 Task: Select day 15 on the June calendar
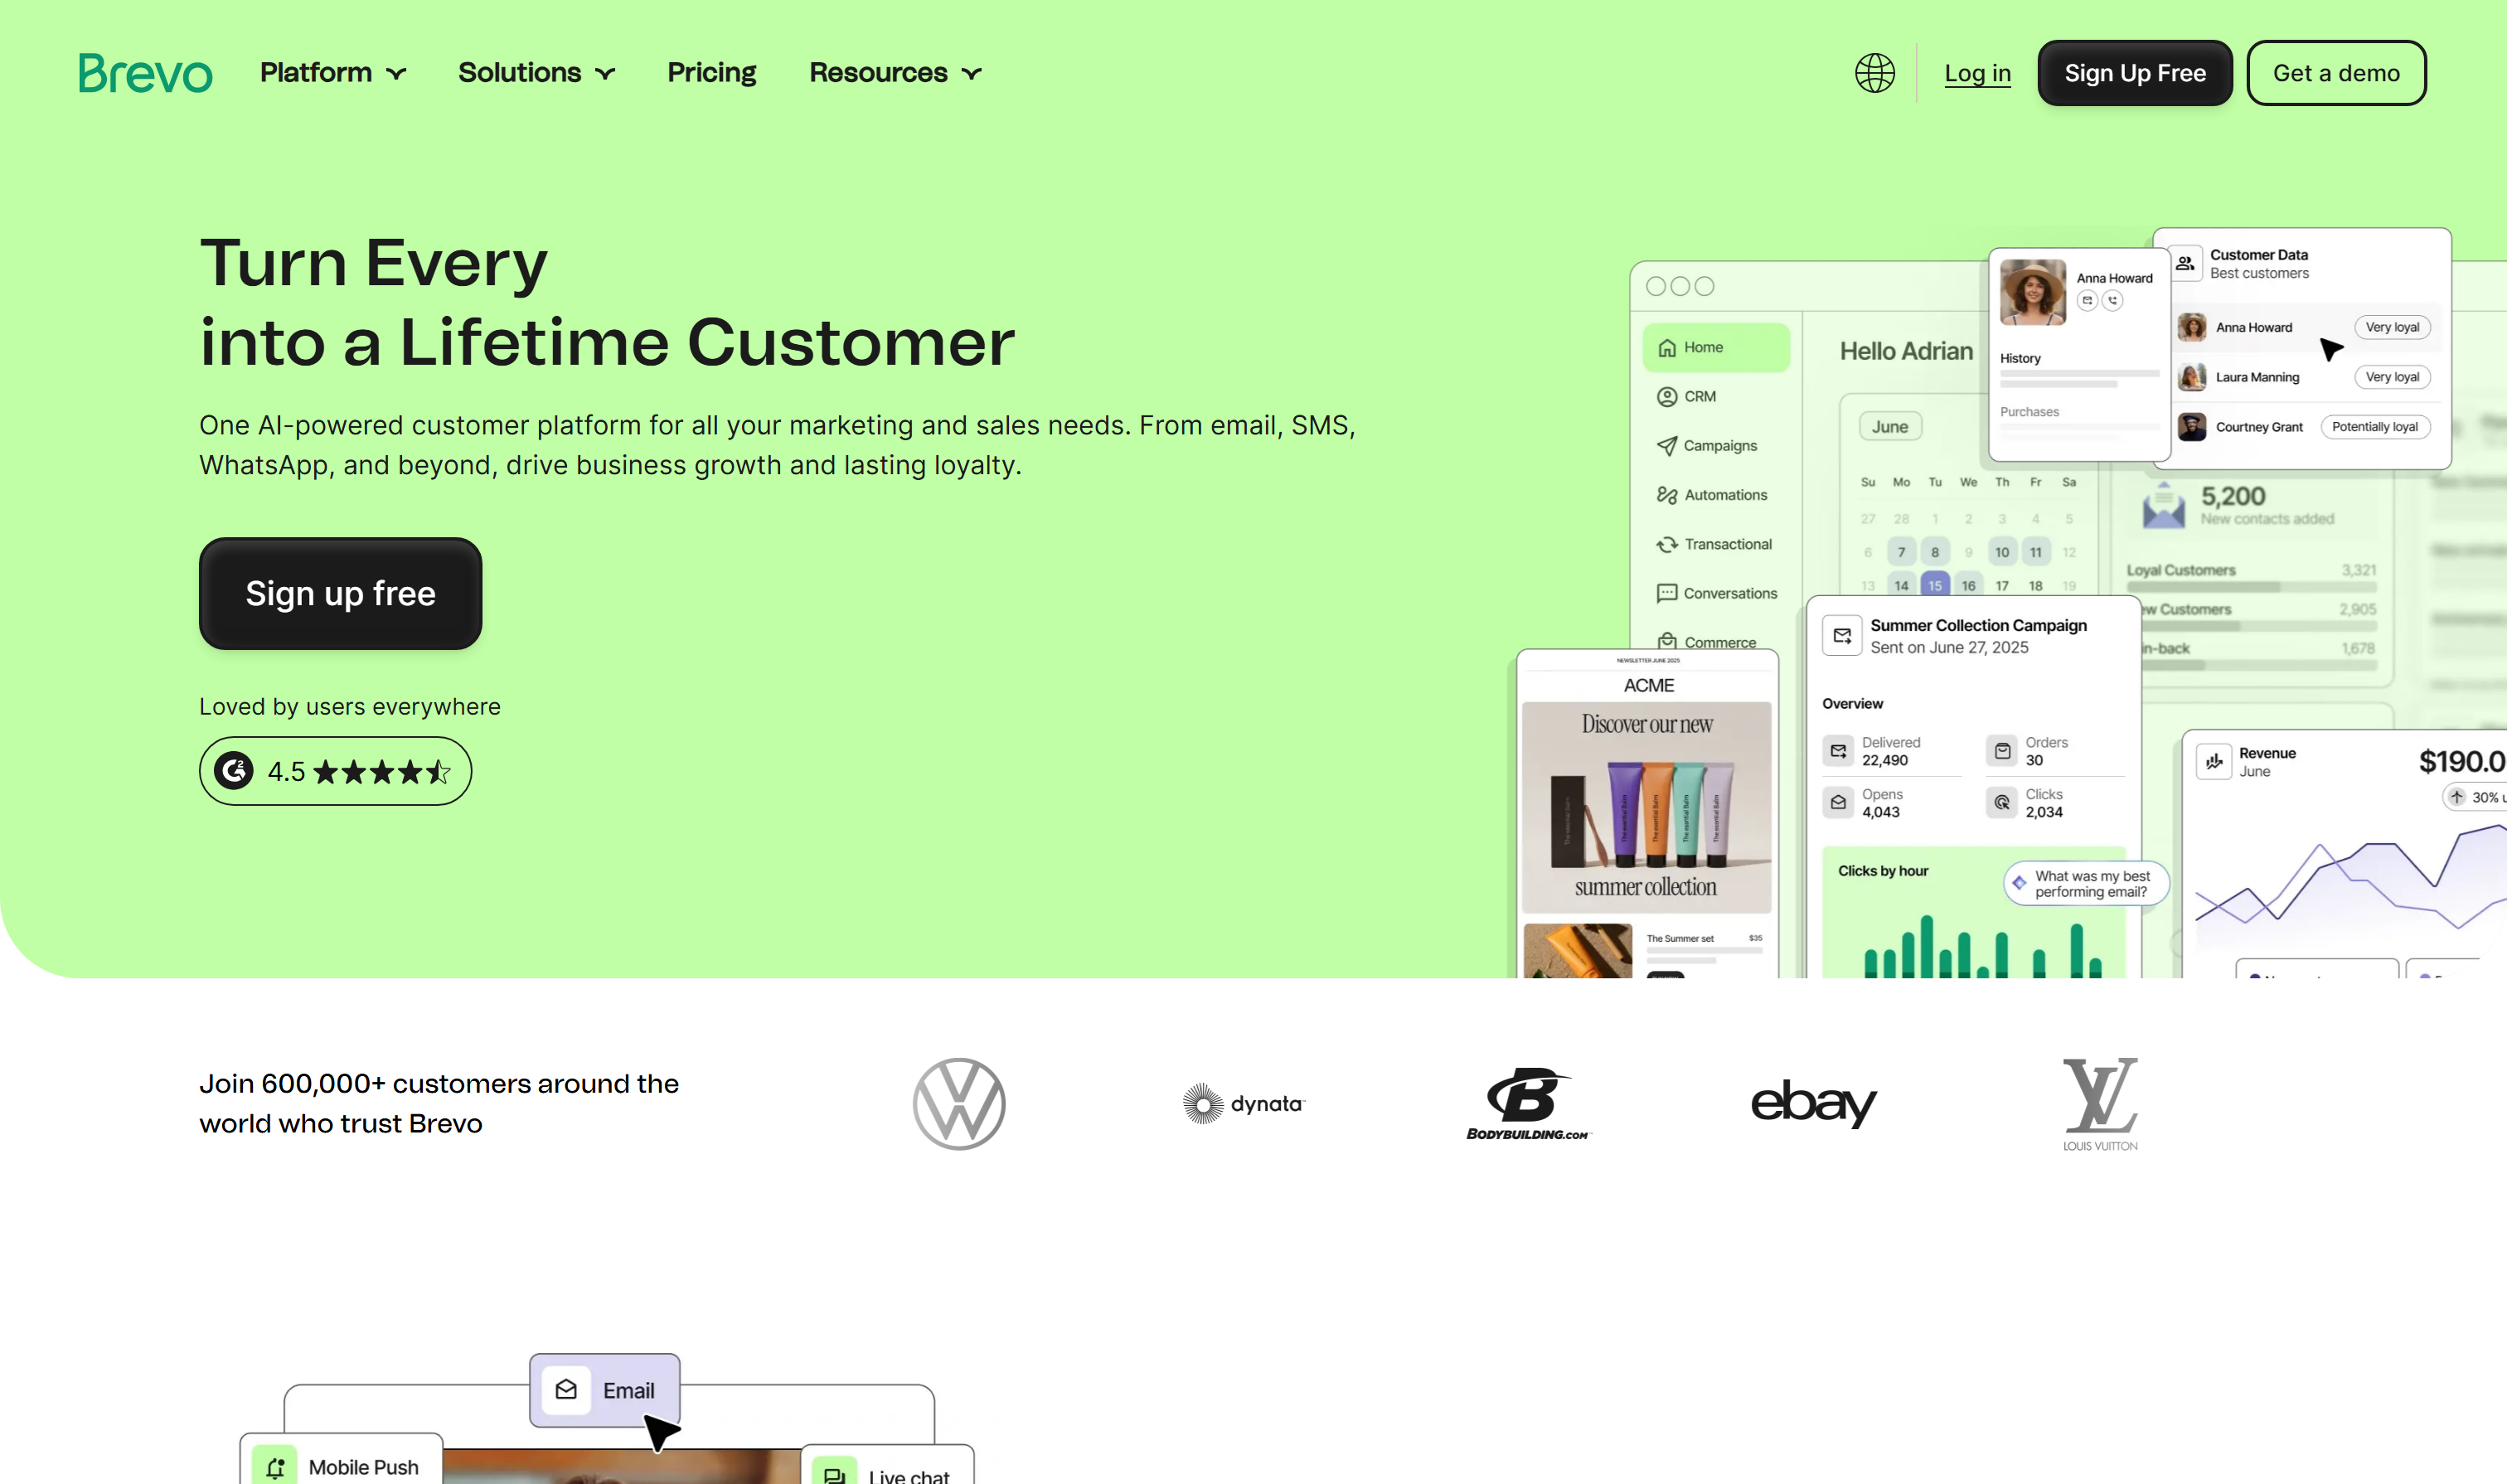click(1935, 585)
